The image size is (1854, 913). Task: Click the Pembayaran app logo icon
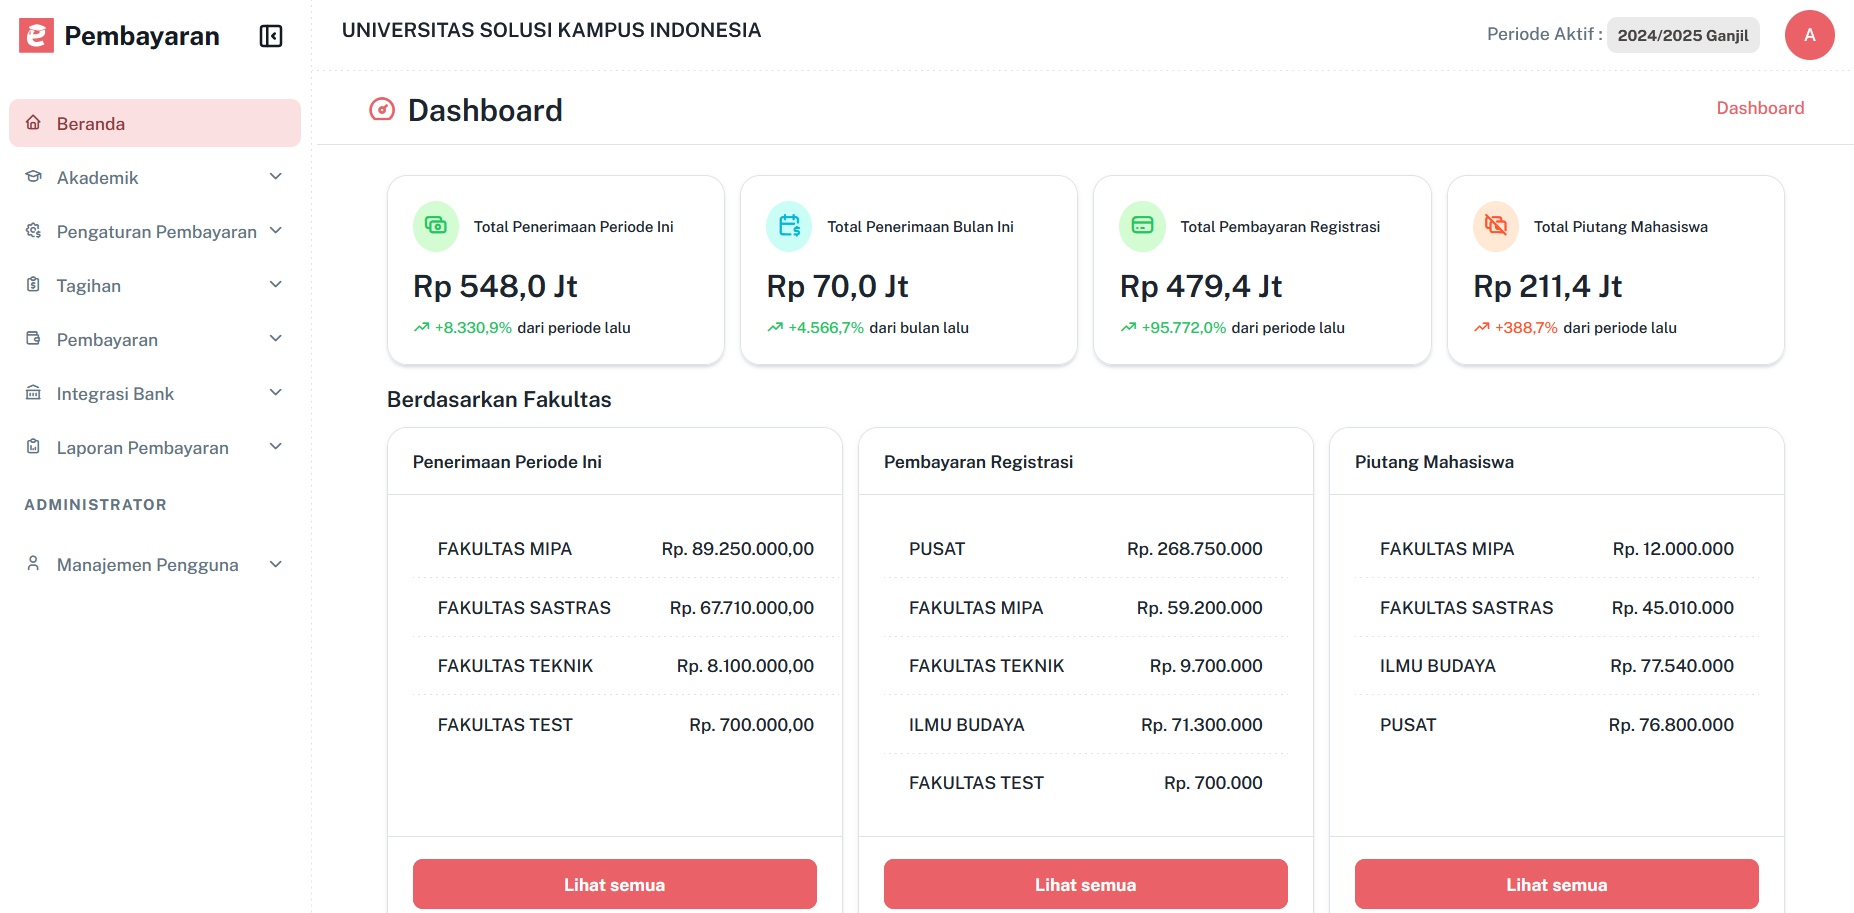pyautogui.click(x=35, y=35)
